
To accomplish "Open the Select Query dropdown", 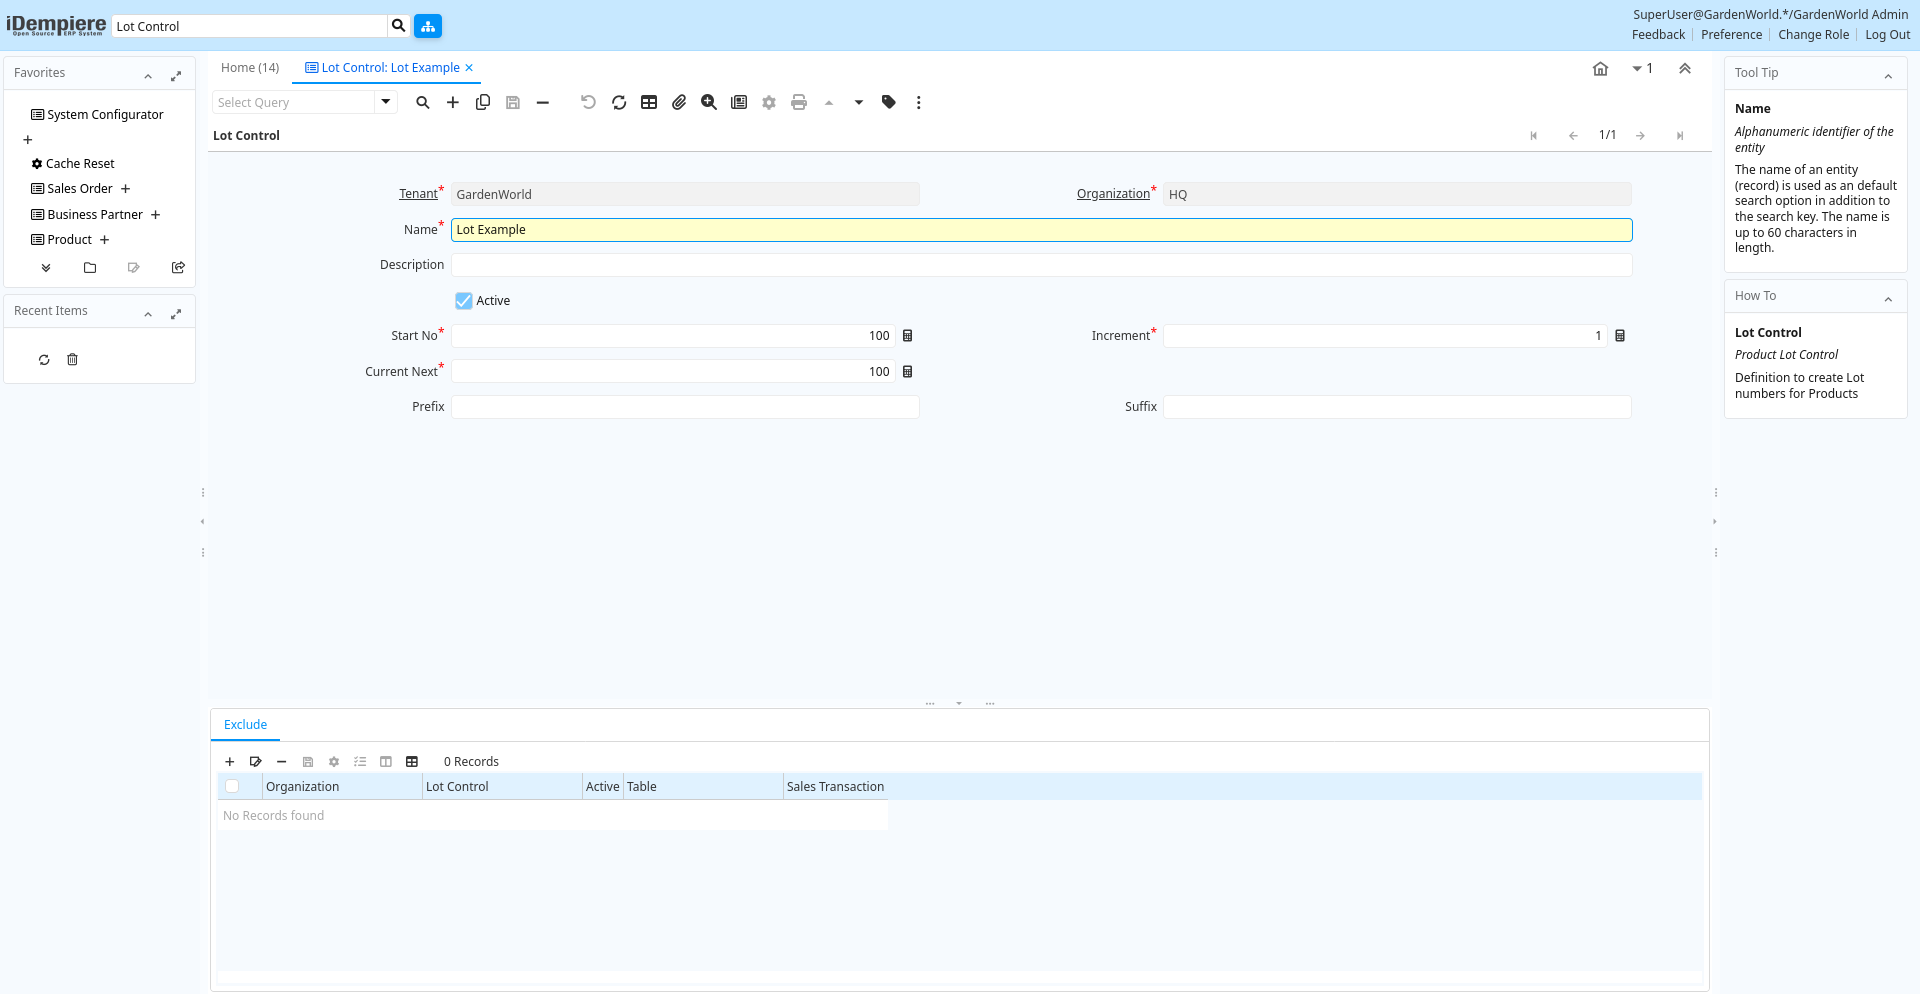I will 386,102.
